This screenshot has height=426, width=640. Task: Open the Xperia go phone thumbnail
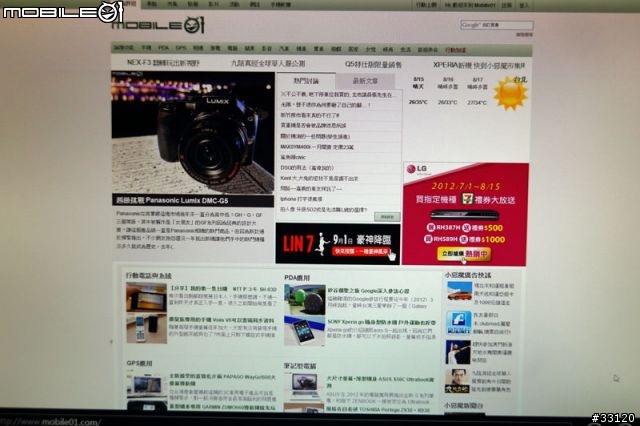click(304, 331)
